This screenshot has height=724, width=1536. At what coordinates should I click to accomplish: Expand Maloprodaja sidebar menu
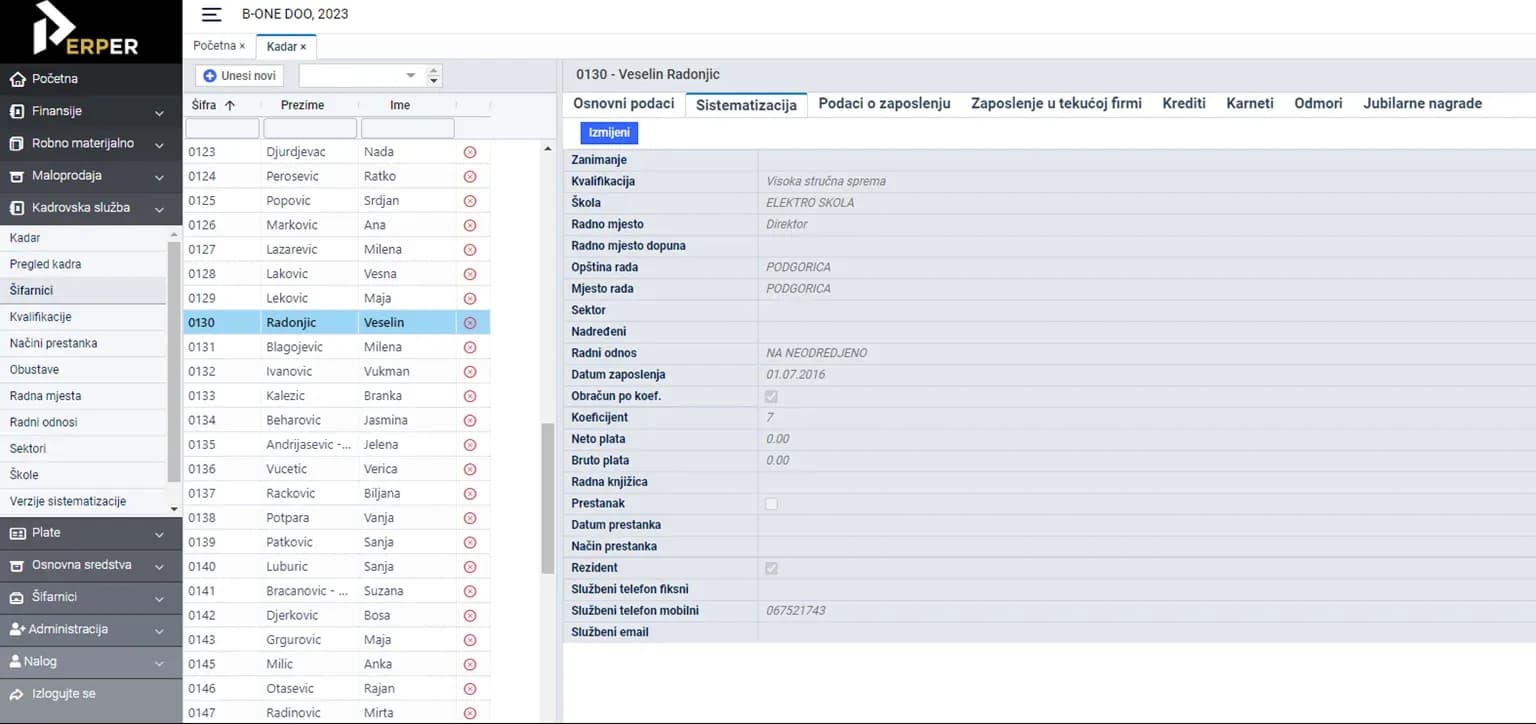coord(91,176)
